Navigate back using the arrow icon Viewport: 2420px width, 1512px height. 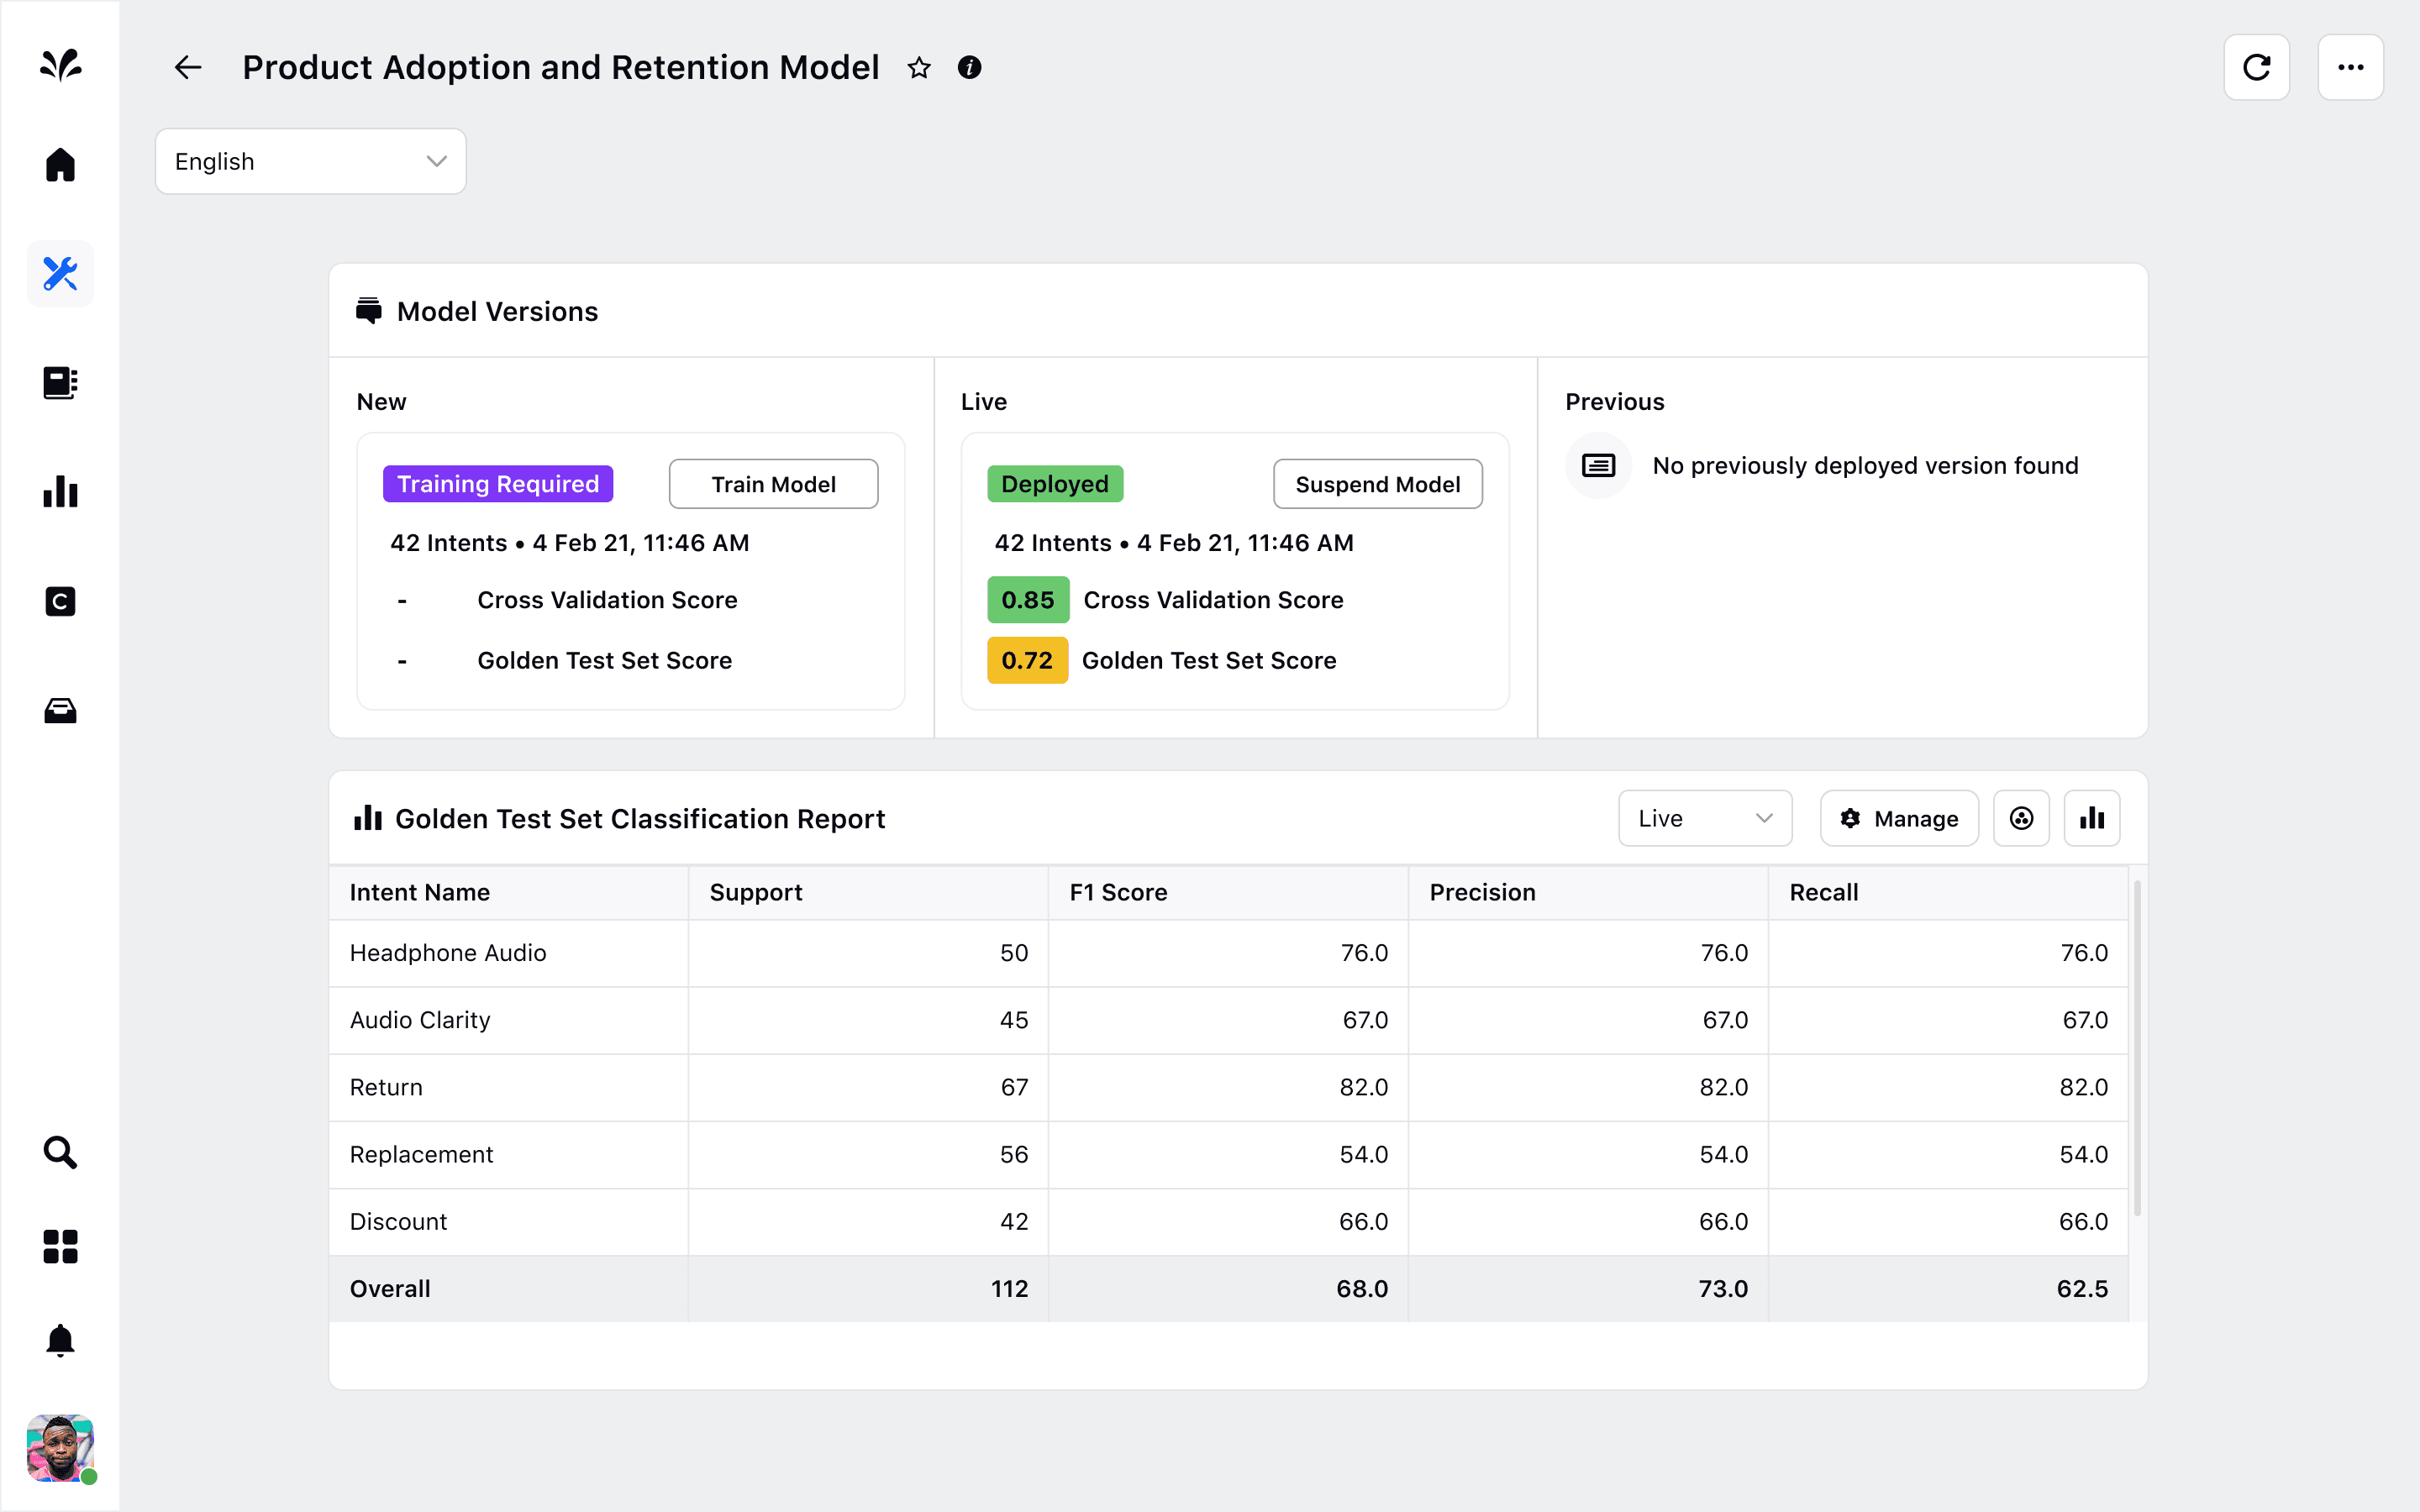click(187, 67)
